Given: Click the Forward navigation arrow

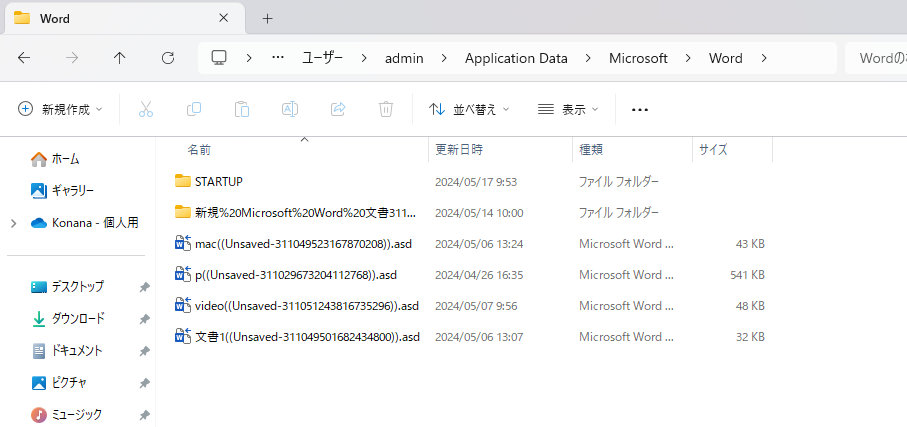Looking at the screenshot, I should [72, 58].
